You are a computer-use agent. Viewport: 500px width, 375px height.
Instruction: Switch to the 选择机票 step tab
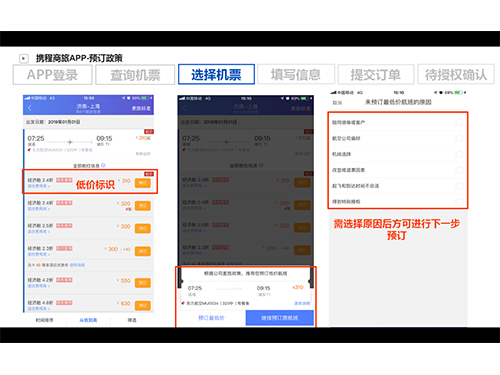pyautogui.click(x=216, y=74)
